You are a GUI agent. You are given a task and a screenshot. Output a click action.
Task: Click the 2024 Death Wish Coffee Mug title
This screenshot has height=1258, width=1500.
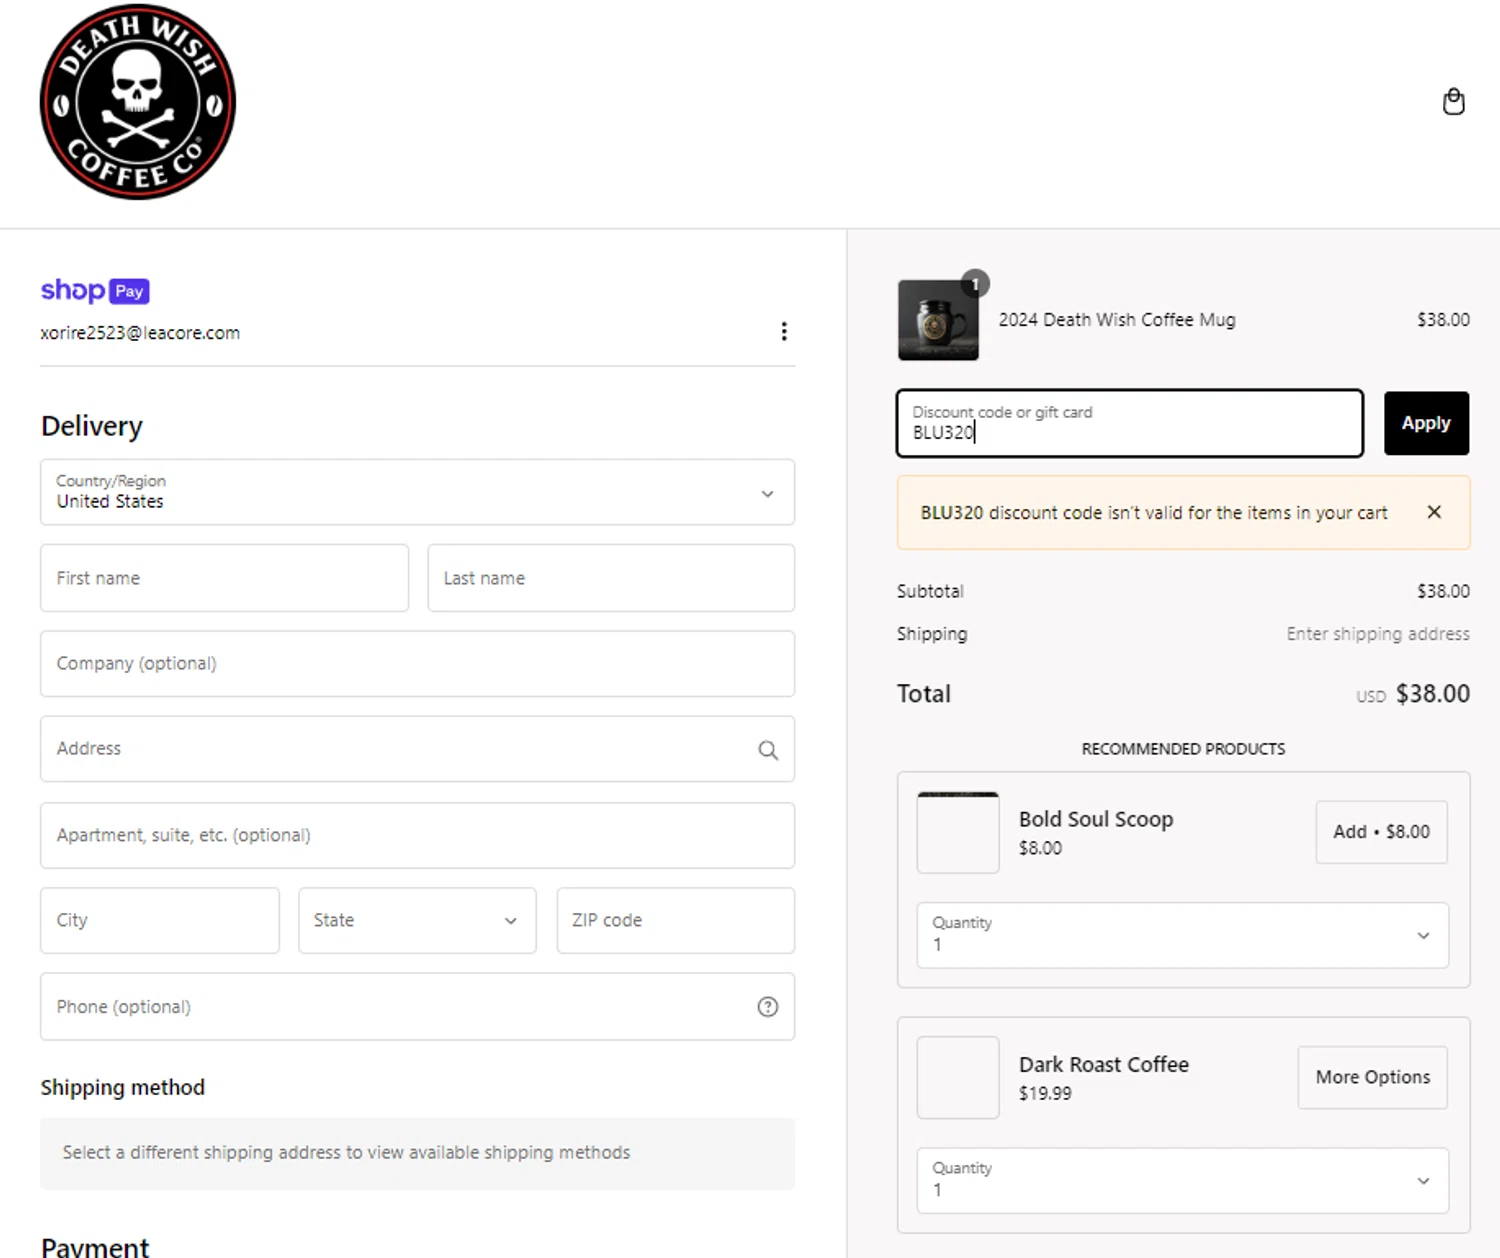tap(1117, 320)
